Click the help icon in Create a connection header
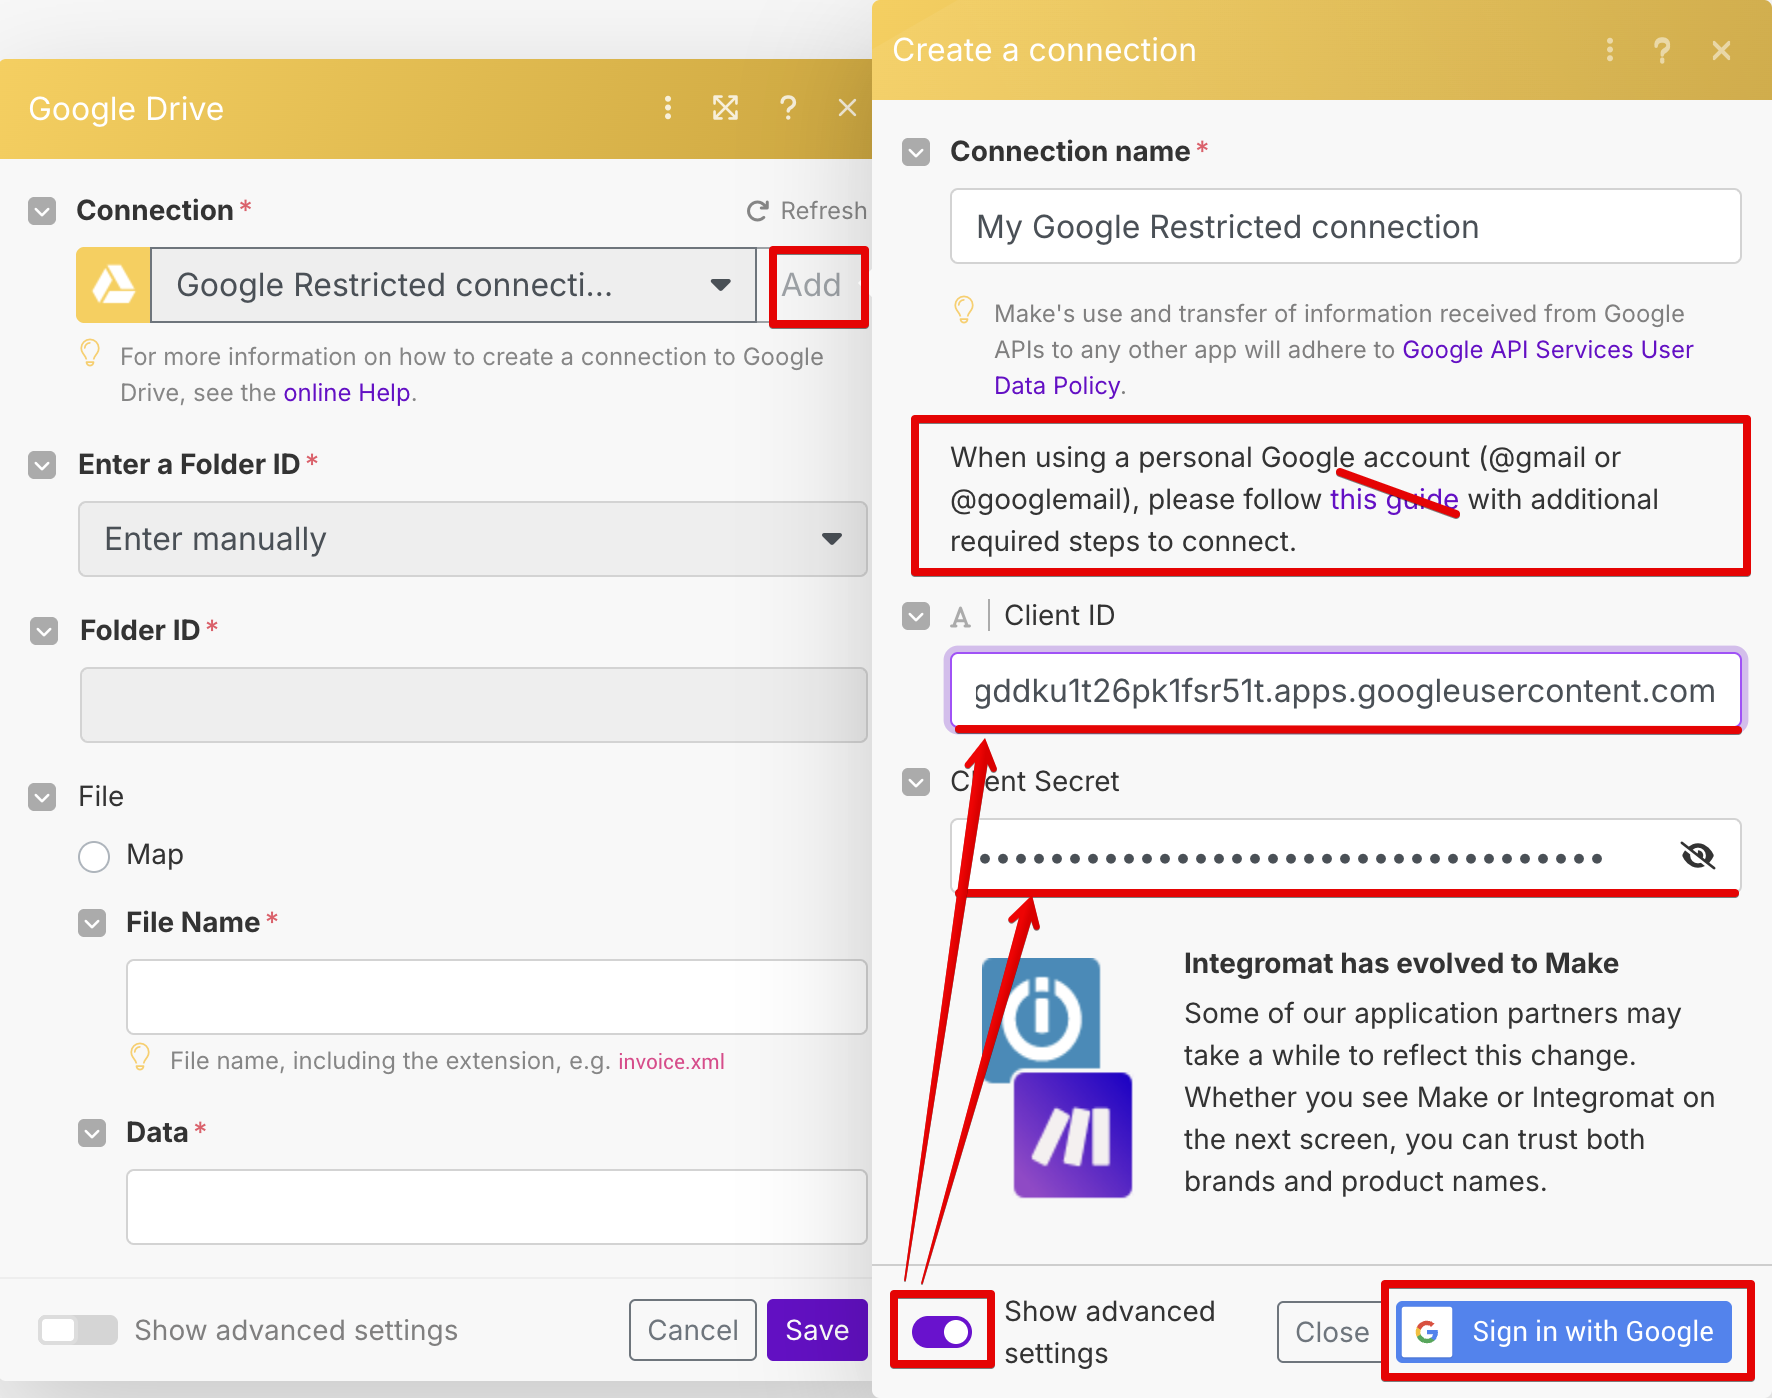The height and width of the screenshot is (1398, 1772). coord(1662,50)
